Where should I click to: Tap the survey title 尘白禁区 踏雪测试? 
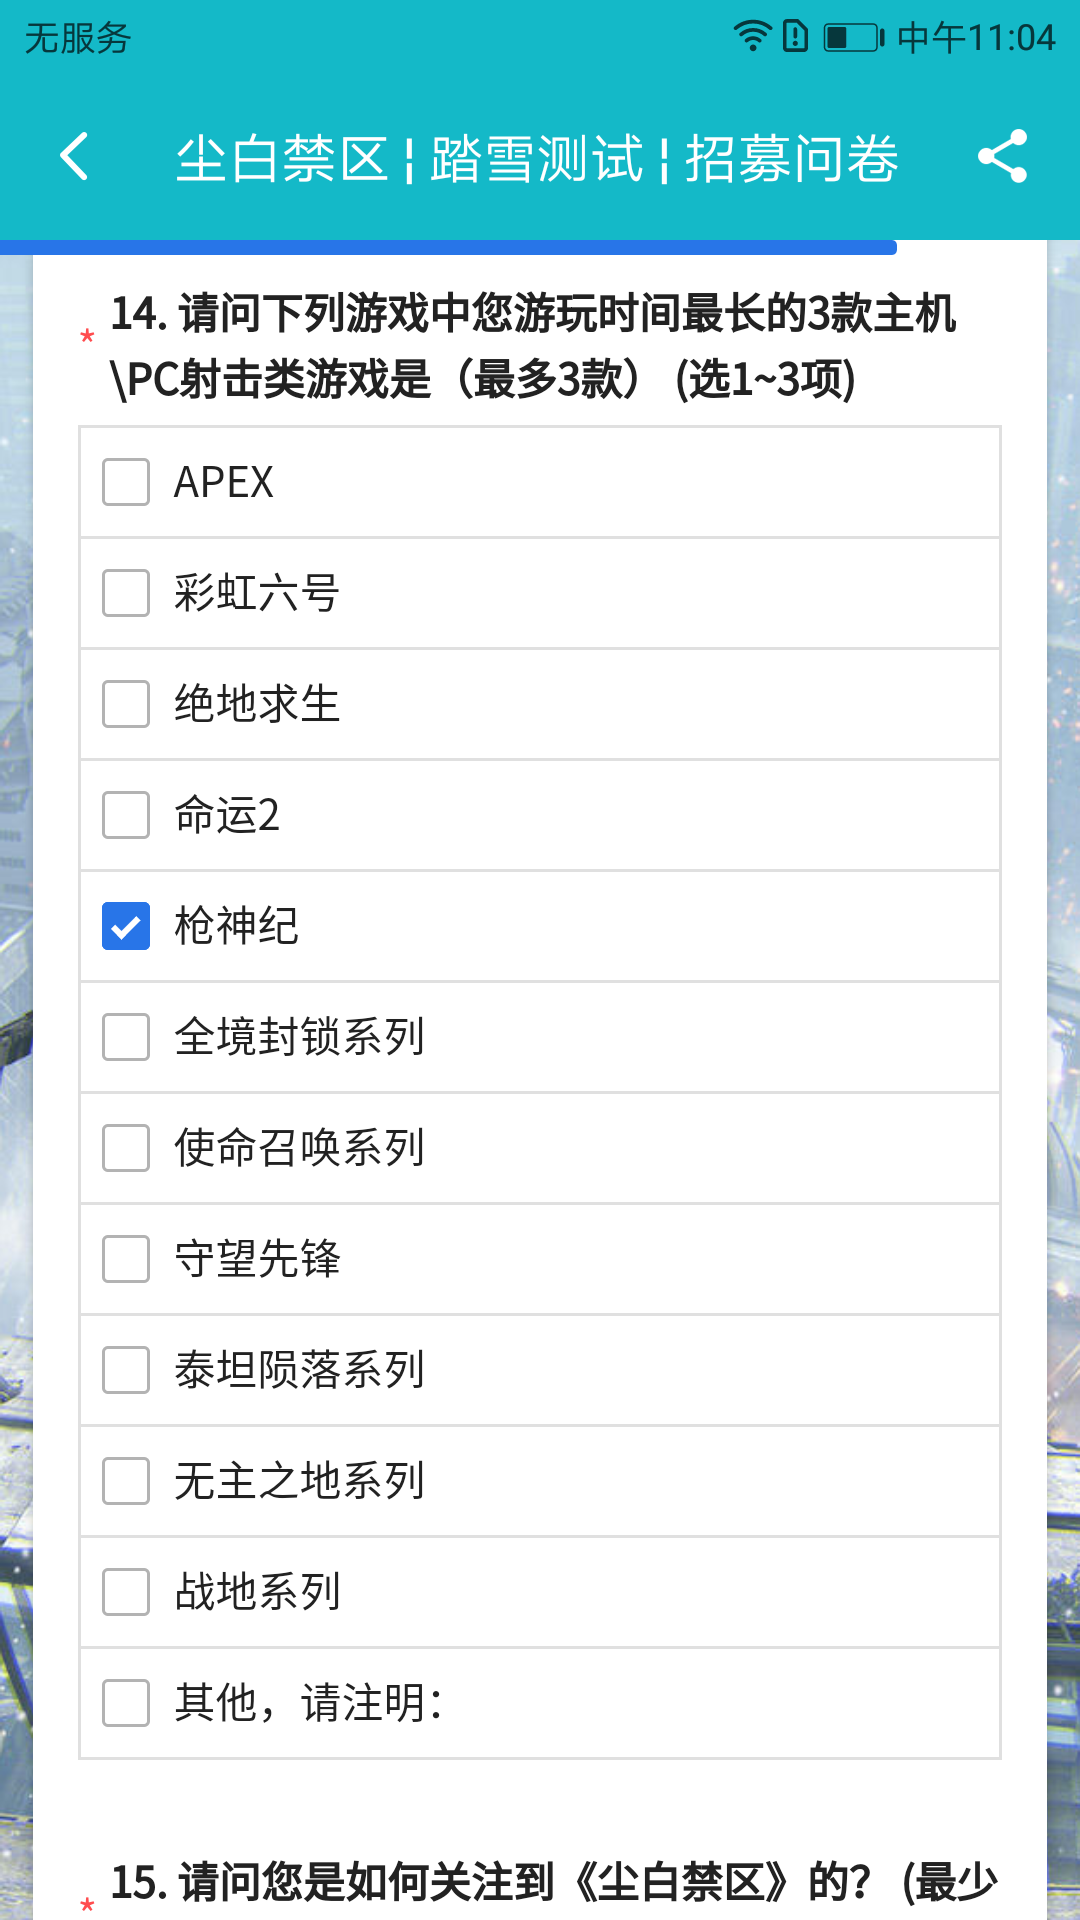tap(537, 159)
